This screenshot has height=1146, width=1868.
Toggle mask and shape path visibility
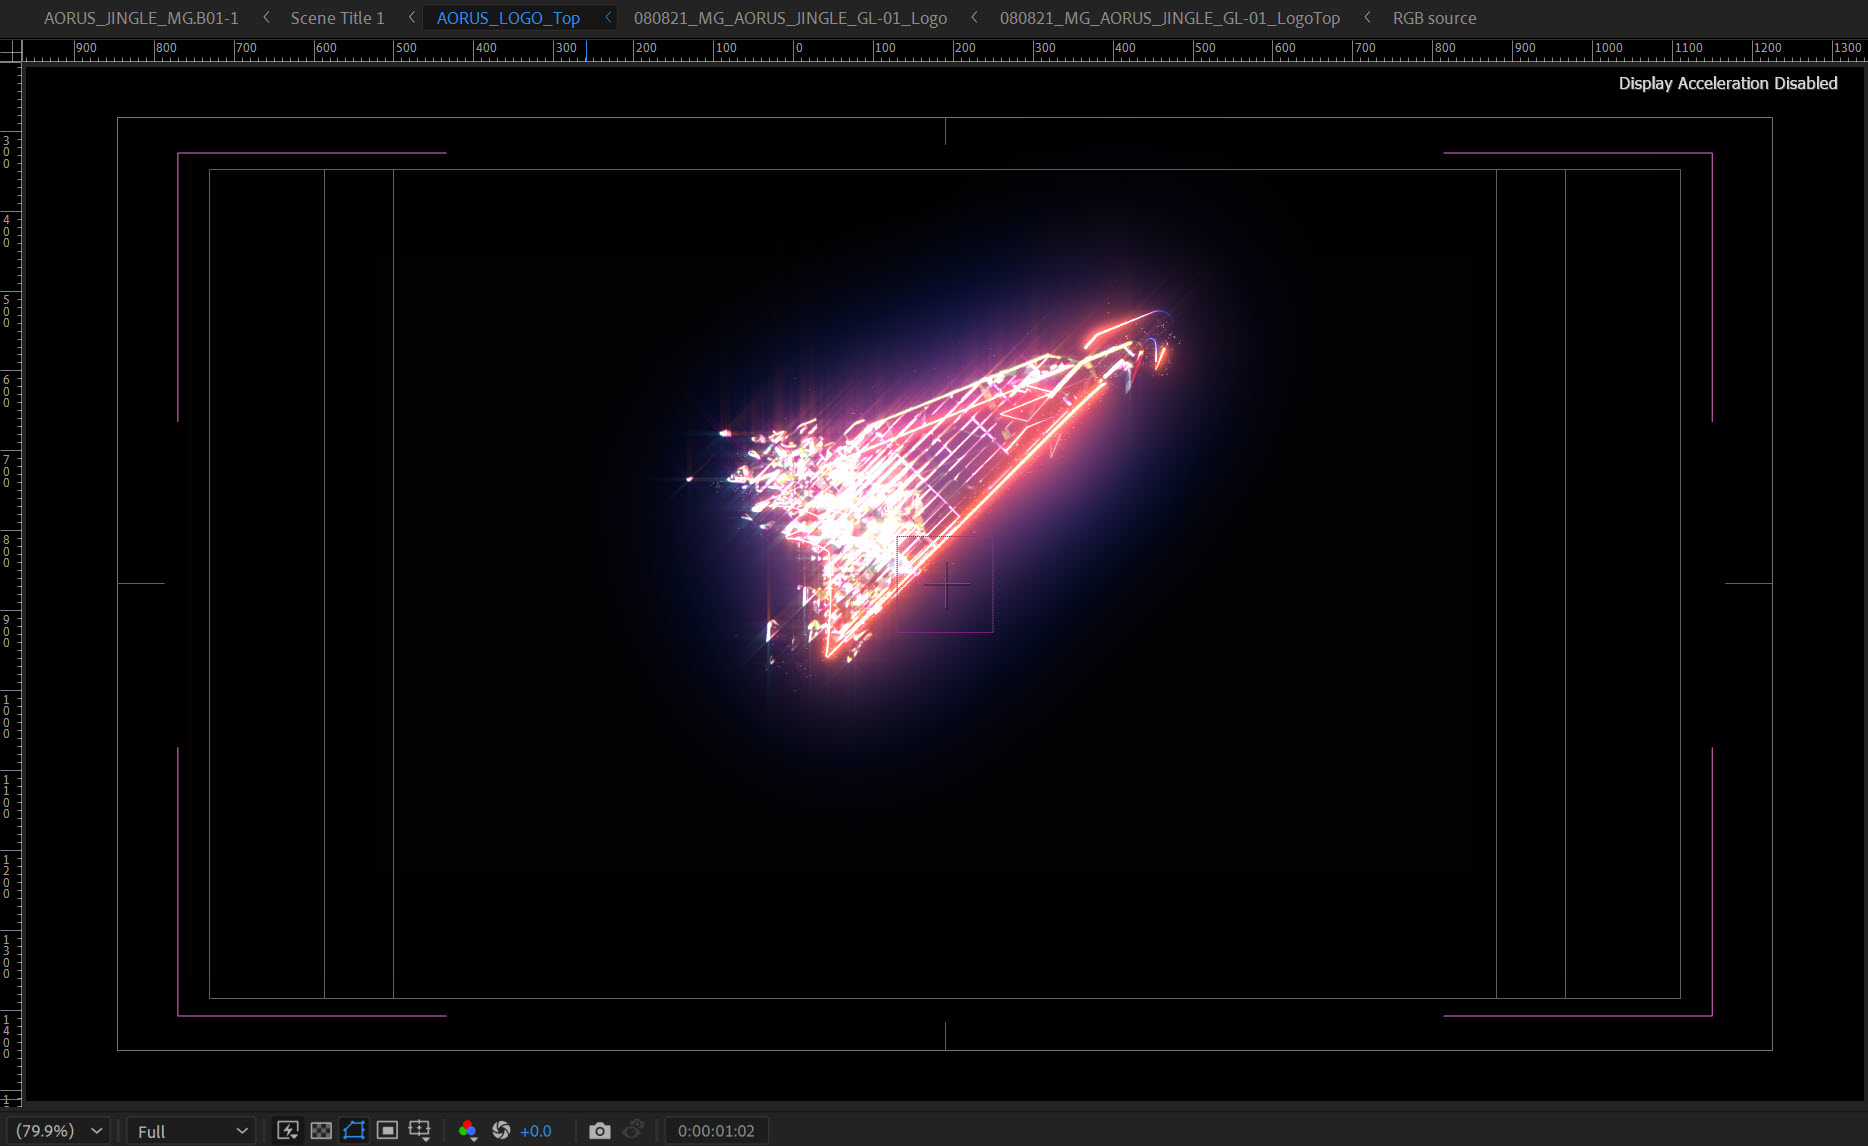[354, 1130]
